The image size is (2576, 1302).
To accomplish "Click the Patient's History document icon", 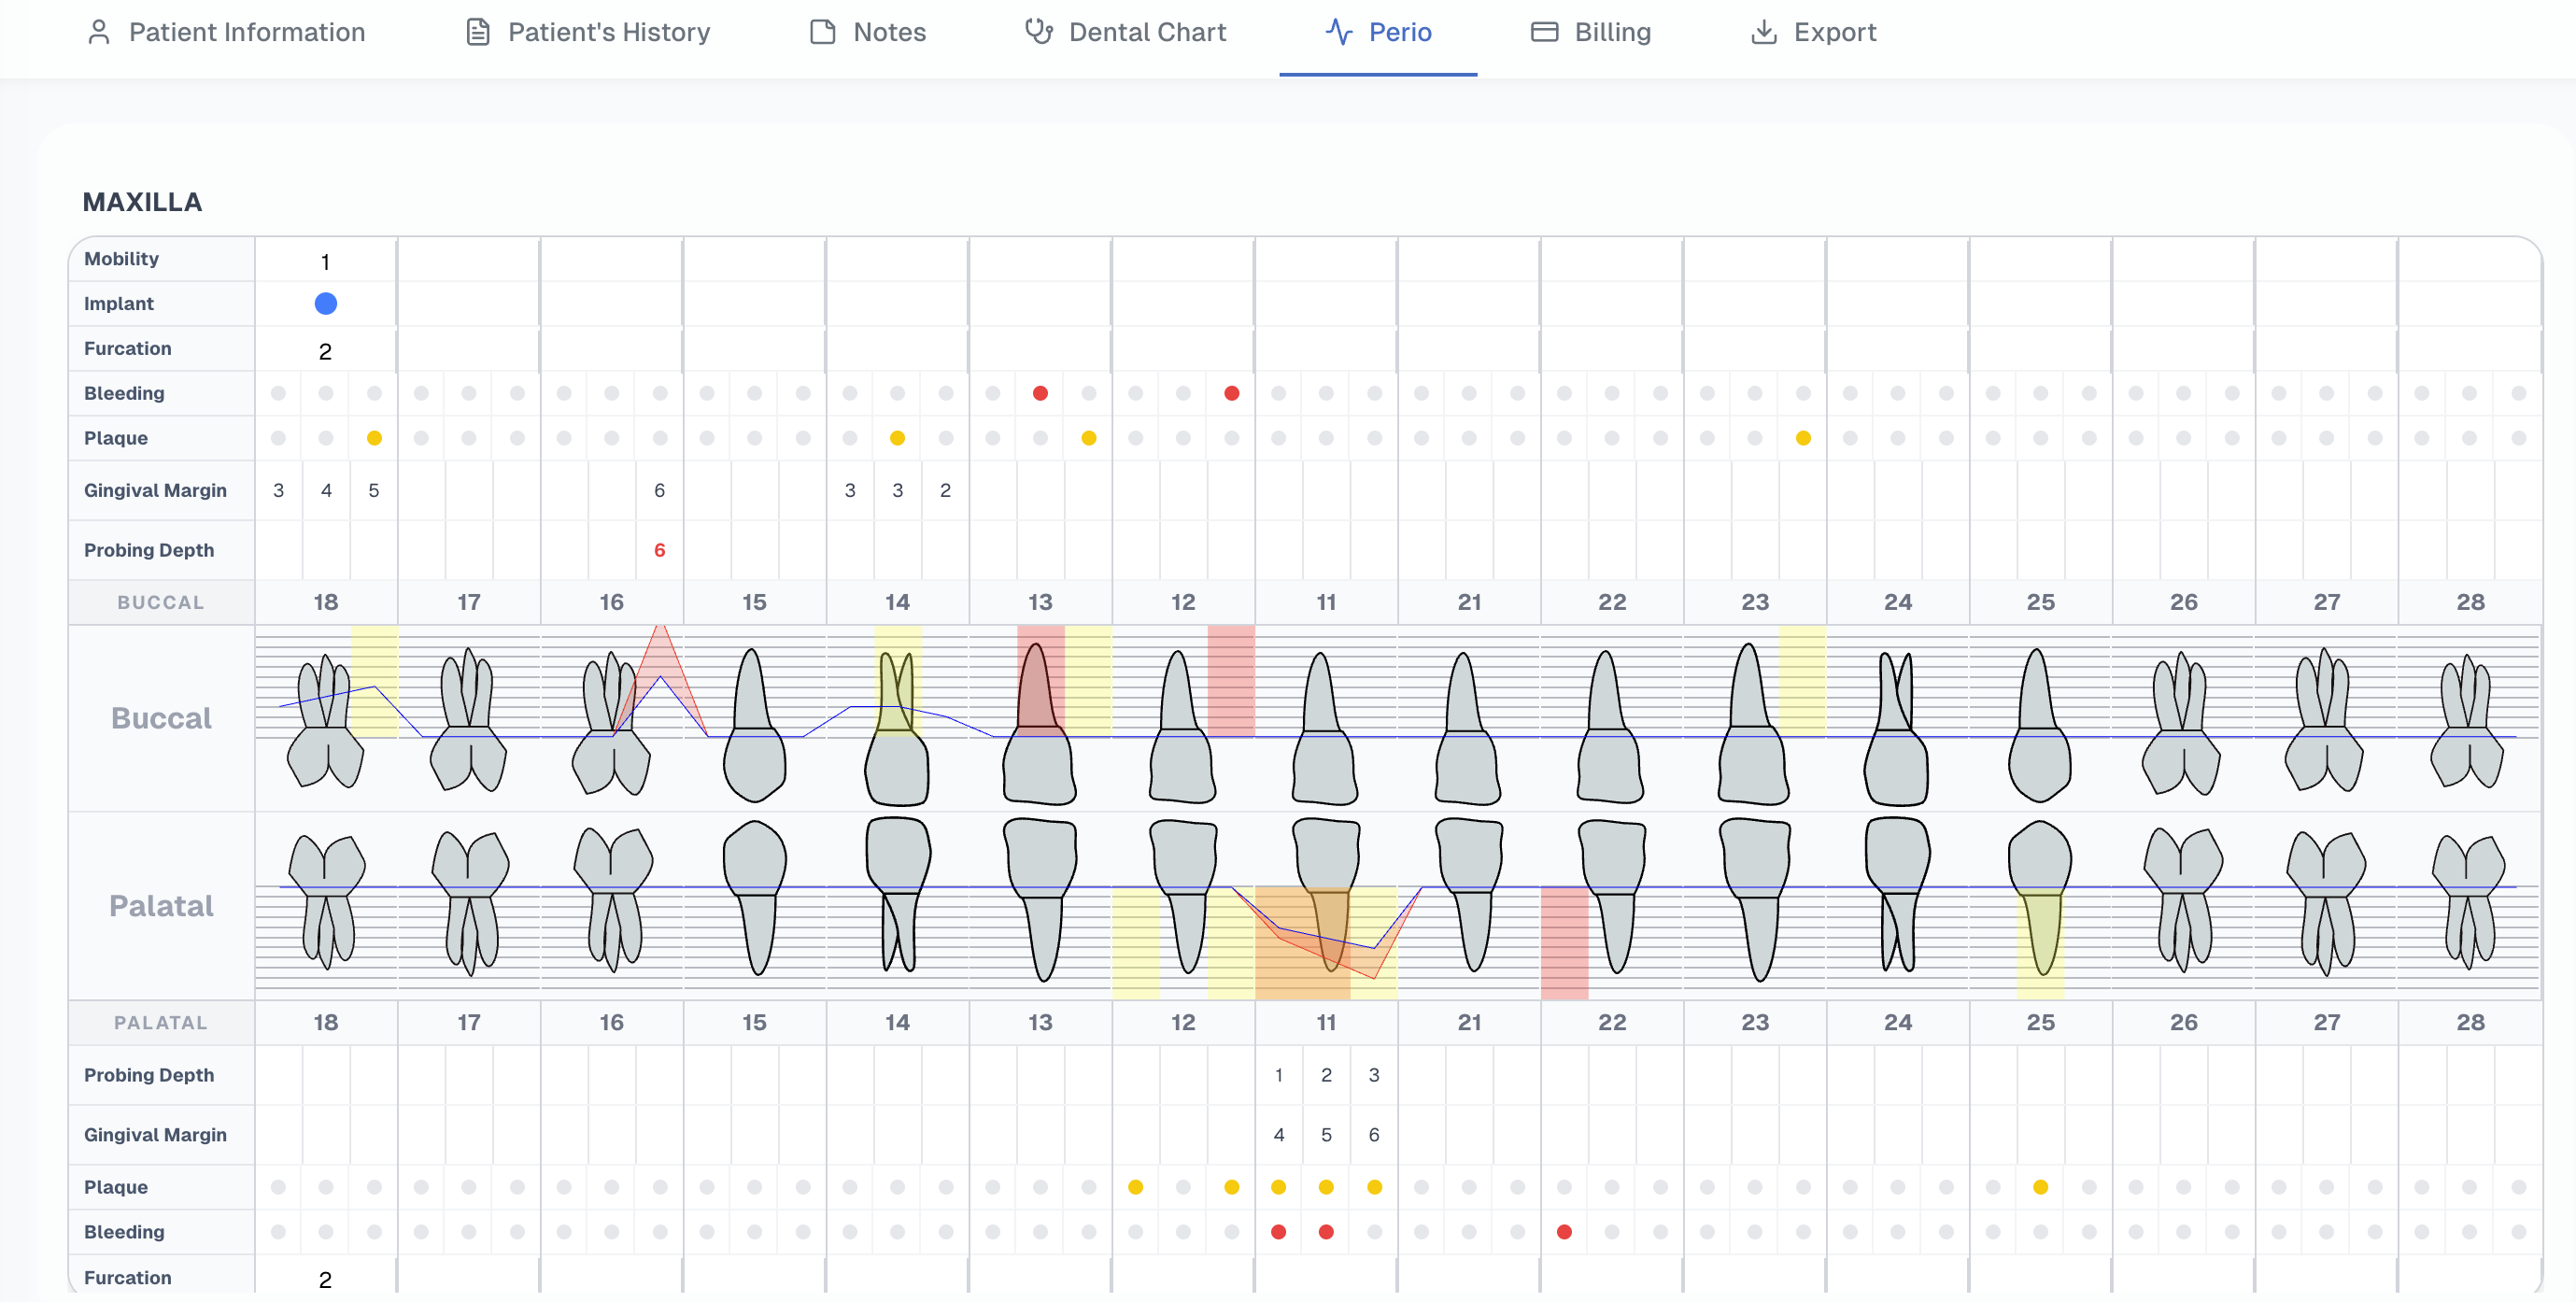I will [478, 32].
